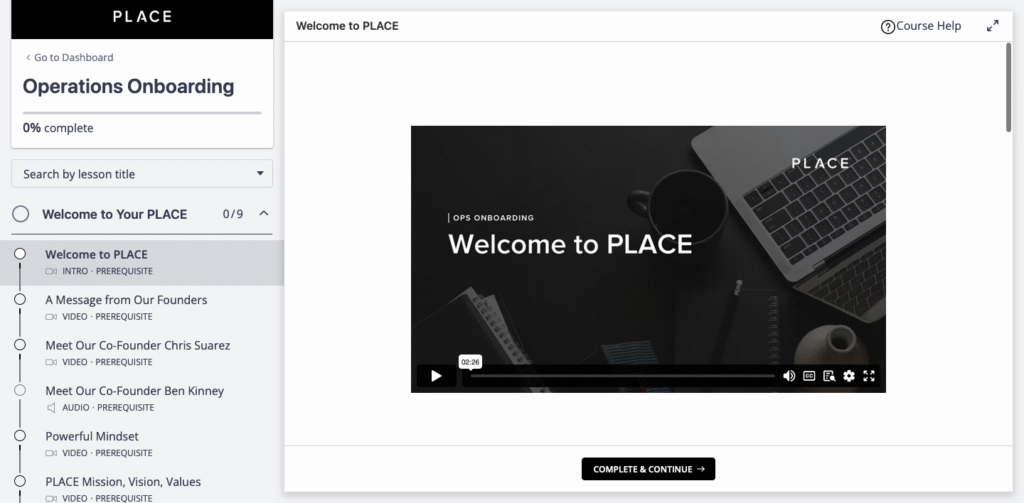Toggle completion circle for Welcome to PLACE lesson
This screenshot has height=503, width=1024.
click(x=20, y=254)
